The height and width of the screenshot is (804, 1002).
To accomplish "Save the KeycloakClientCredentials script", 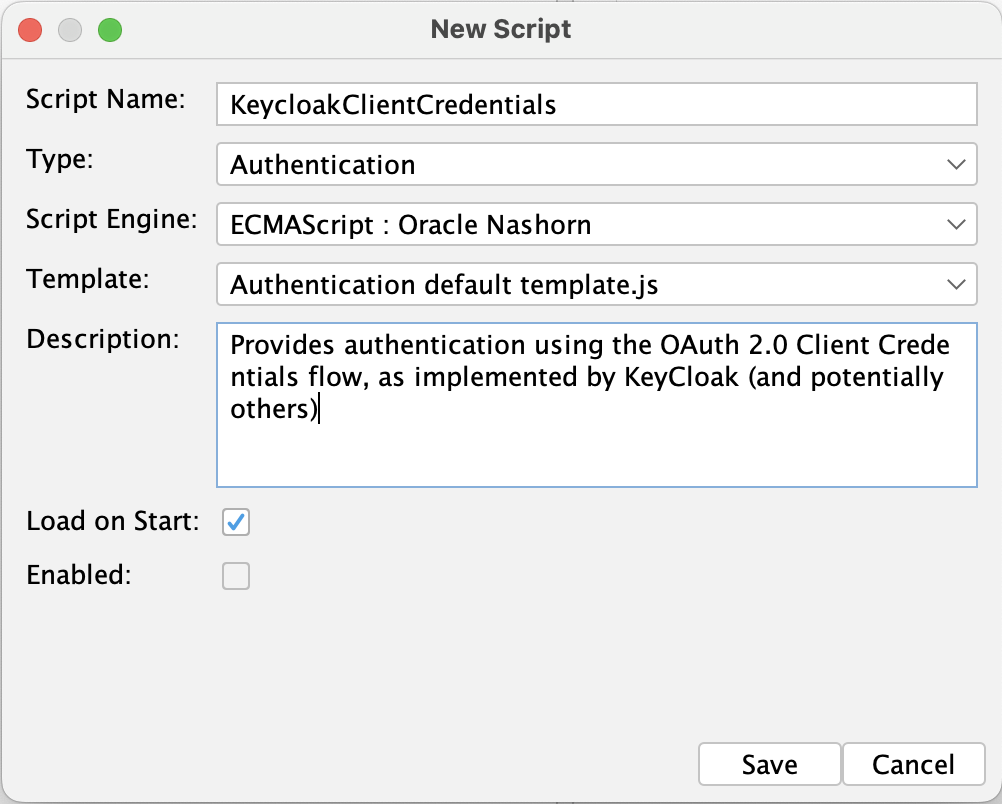I will [x=768, y=764].
